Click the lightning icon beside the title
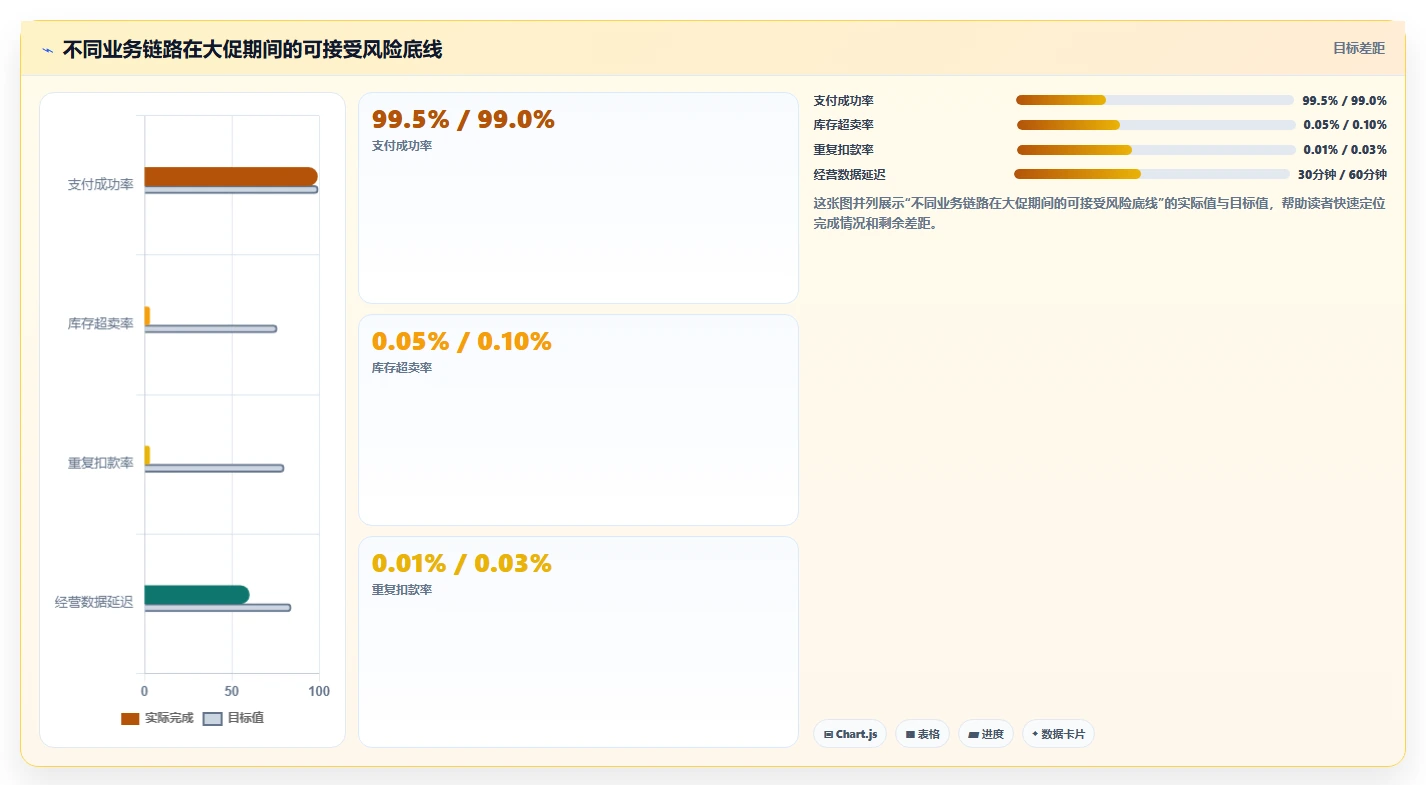This screenshot has height=785, width=1426. point(47,50)
